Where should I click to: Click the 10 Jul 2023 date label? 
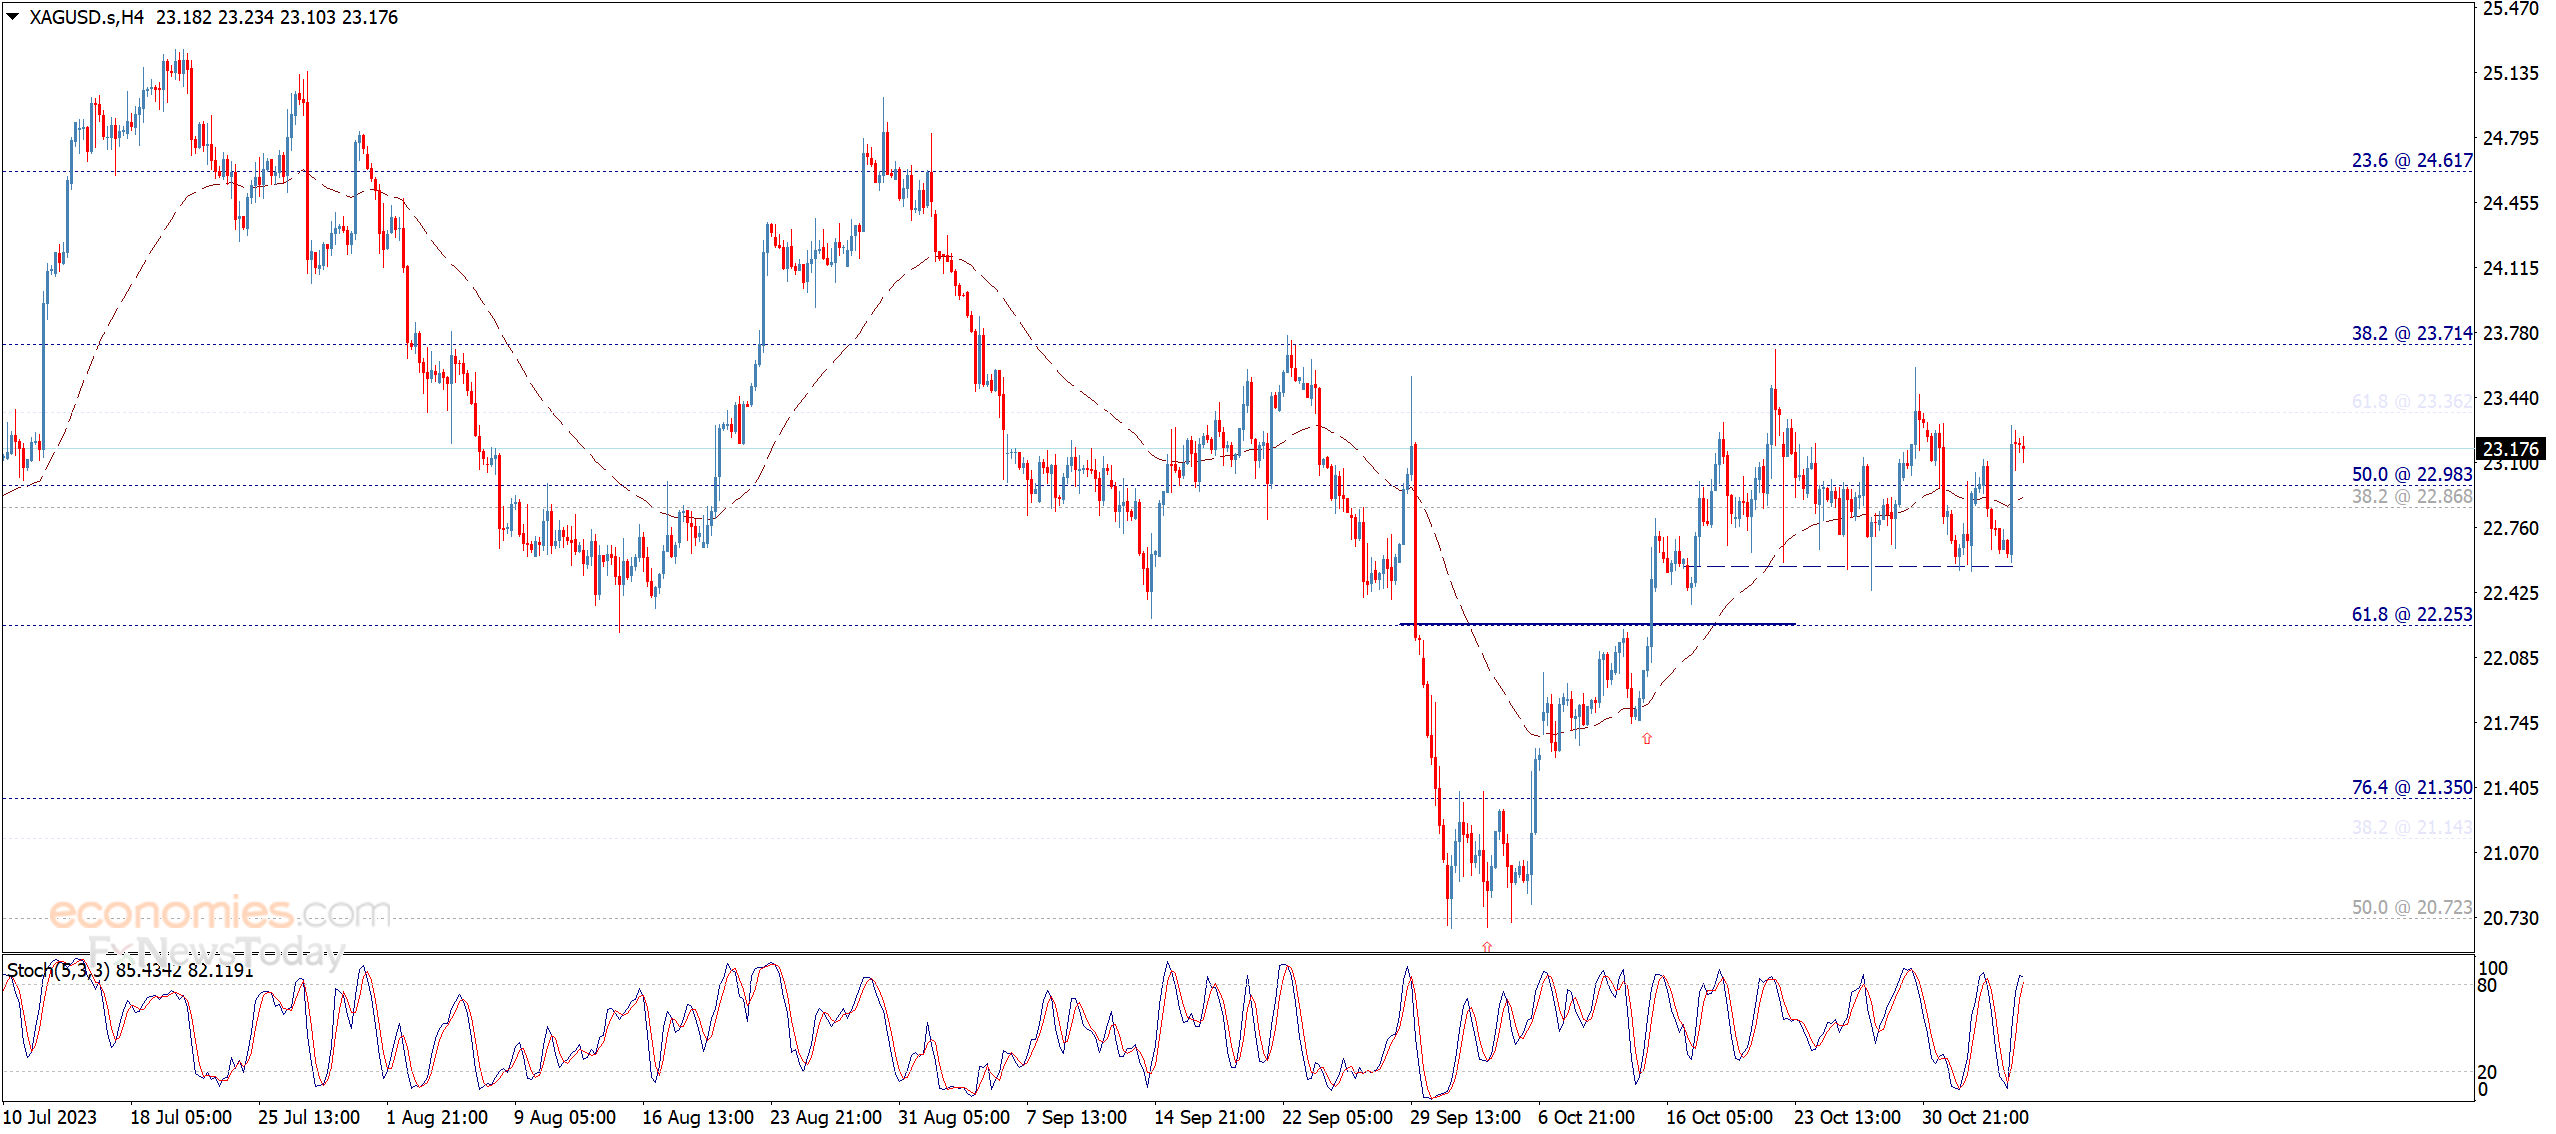(50, 1117)
